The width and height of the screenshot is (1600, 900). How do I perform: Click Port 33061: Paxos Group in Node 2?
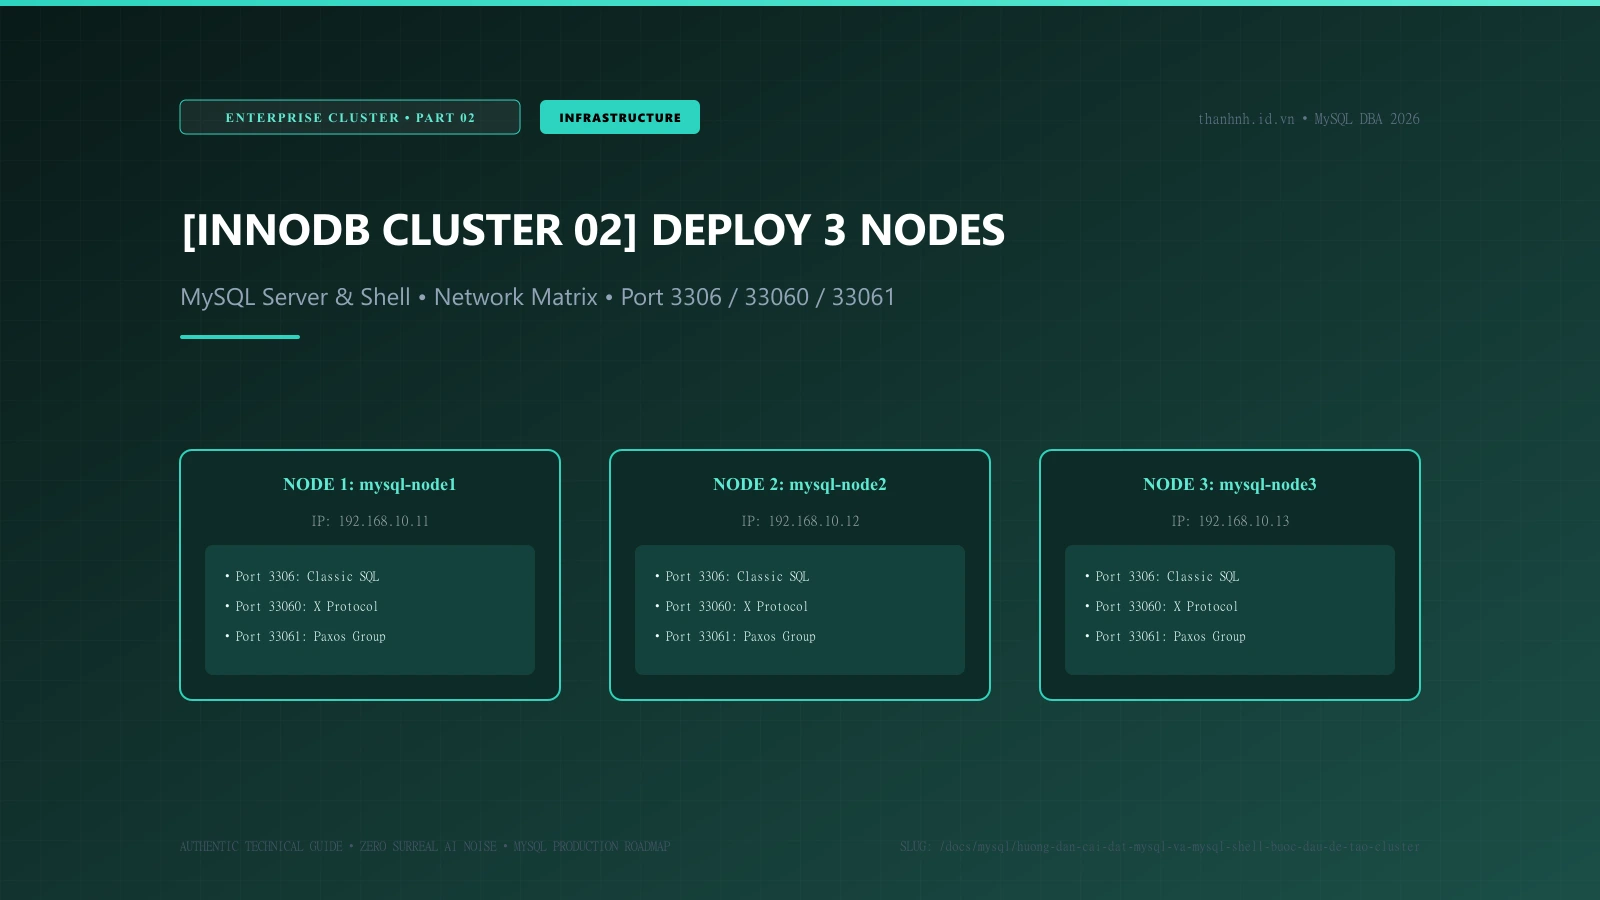coord(735,637)
